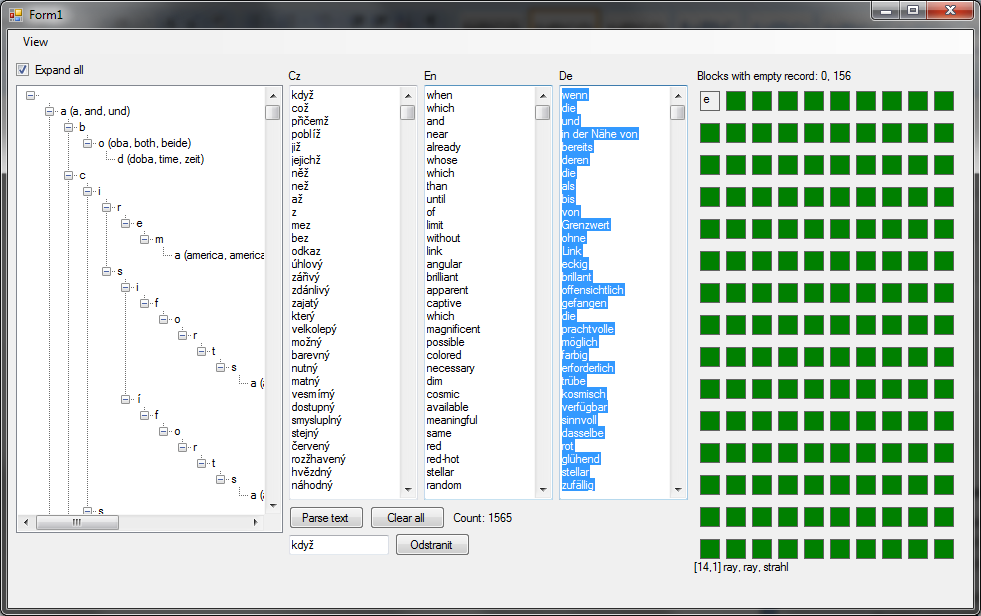981x616 pixels.
Task: Focus the text field containing 'když'
Action: tap(339, 545)
